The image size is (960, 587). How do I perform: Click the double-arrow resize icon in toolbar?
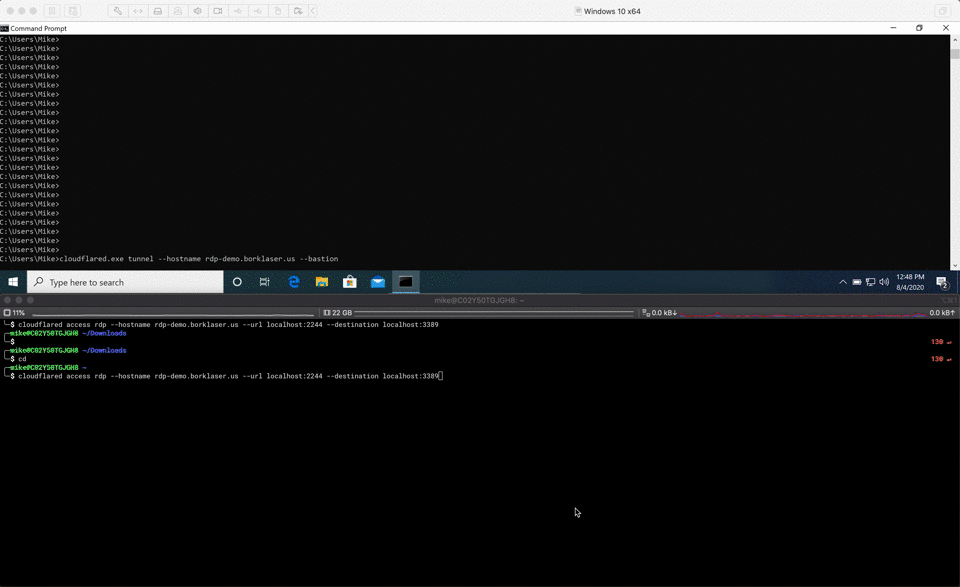tap(138, 11)
